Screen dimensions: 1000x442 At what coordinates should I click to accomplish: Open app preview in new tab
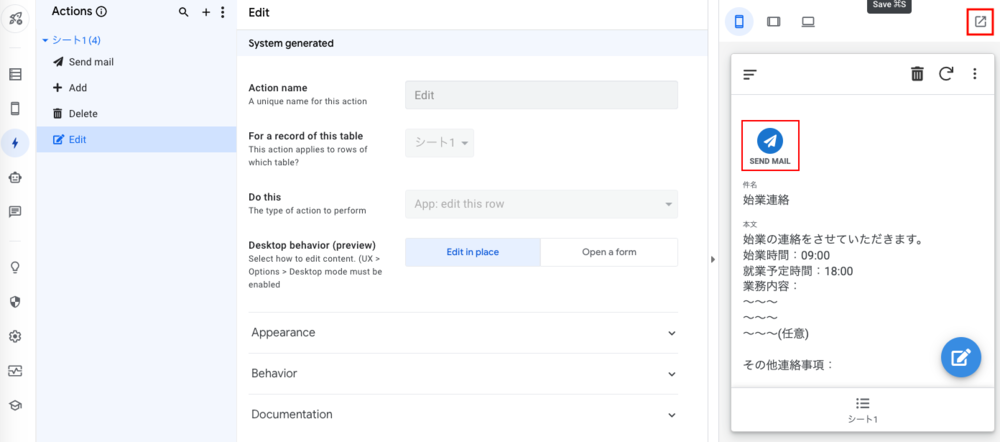click(x=980, y=21)
